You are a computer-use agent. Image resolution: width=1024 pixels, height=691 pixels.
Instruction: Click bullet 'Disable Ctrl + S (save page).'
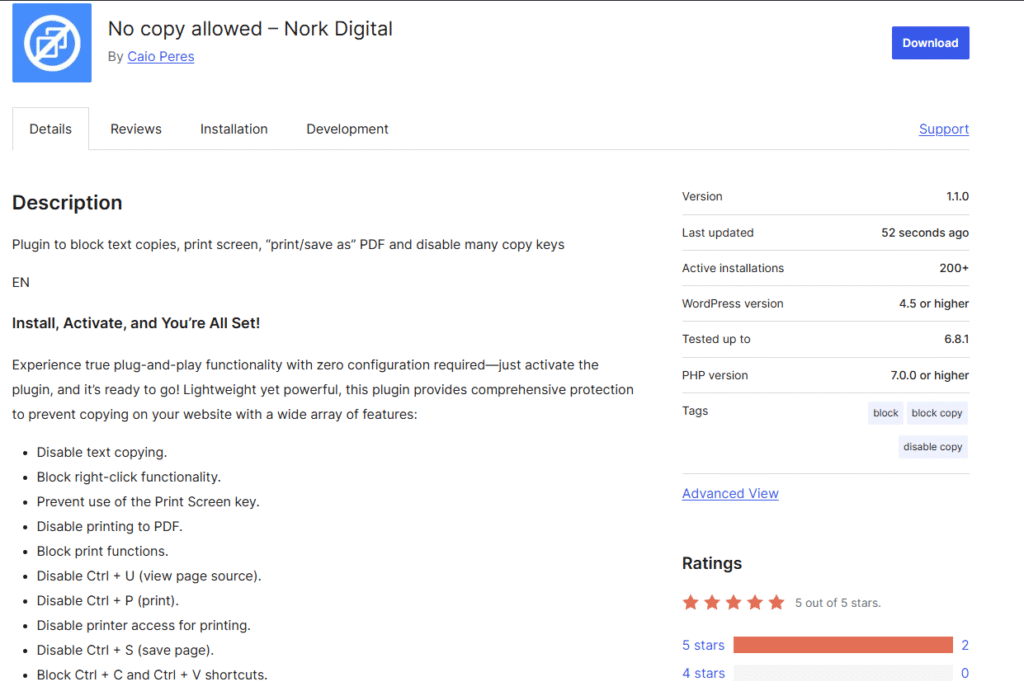125,651
